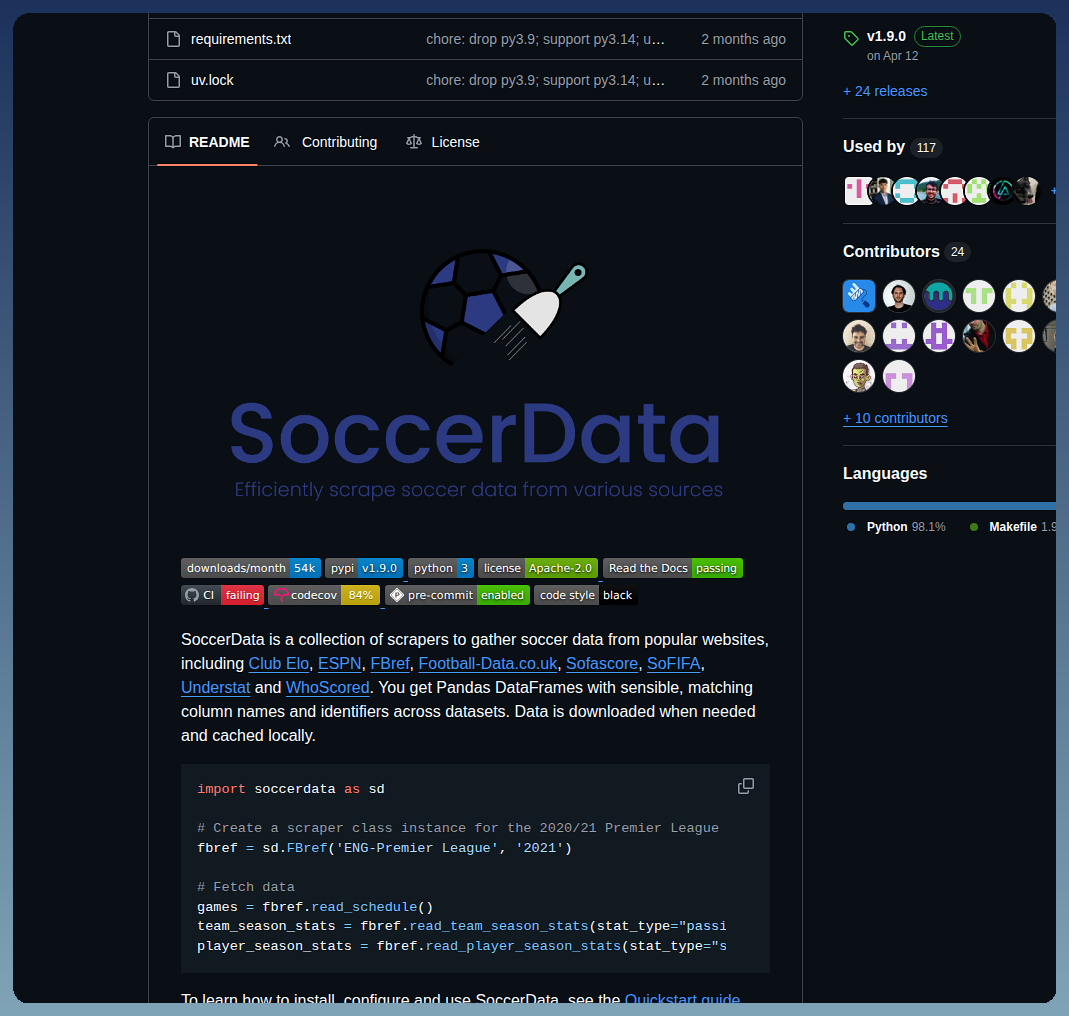Click the codecov 84% badge
This screenshot has width=1069, height=1016.
click(324, 595)
